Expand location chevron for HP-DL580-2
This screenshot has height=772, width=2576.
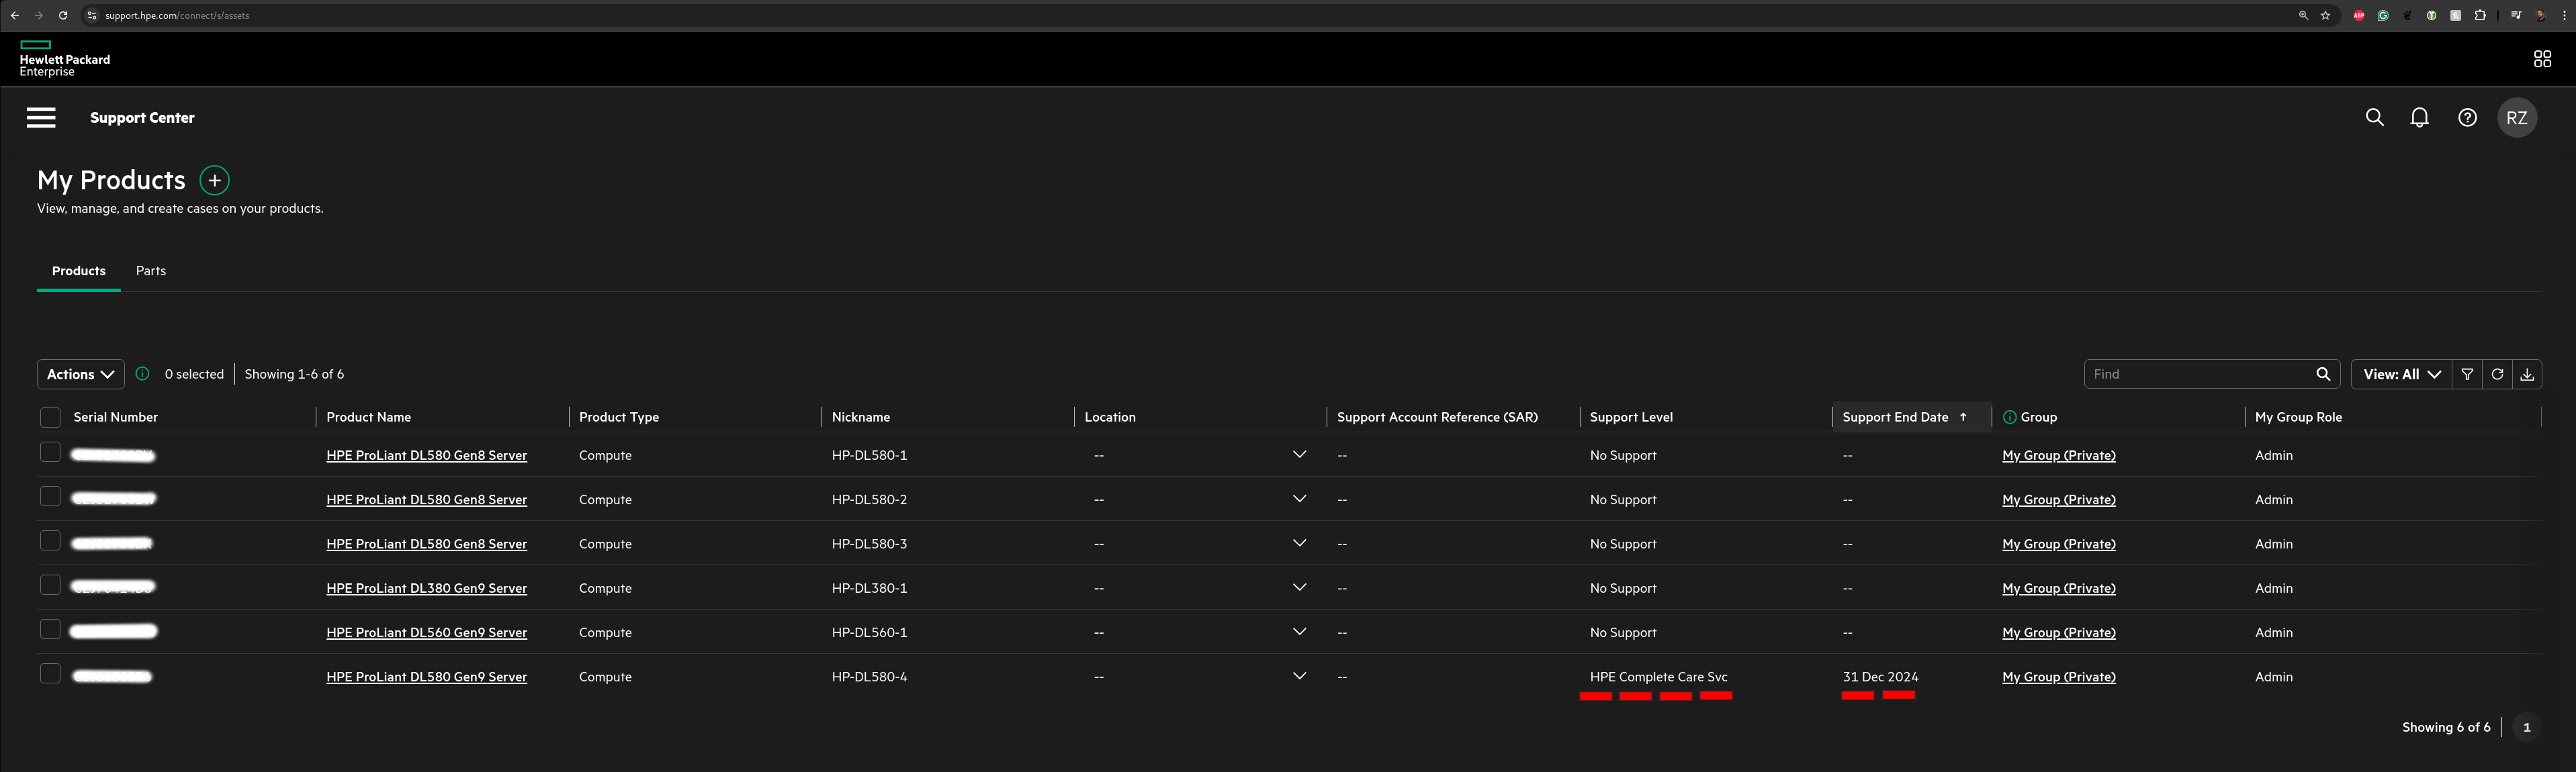(1299, 498)
